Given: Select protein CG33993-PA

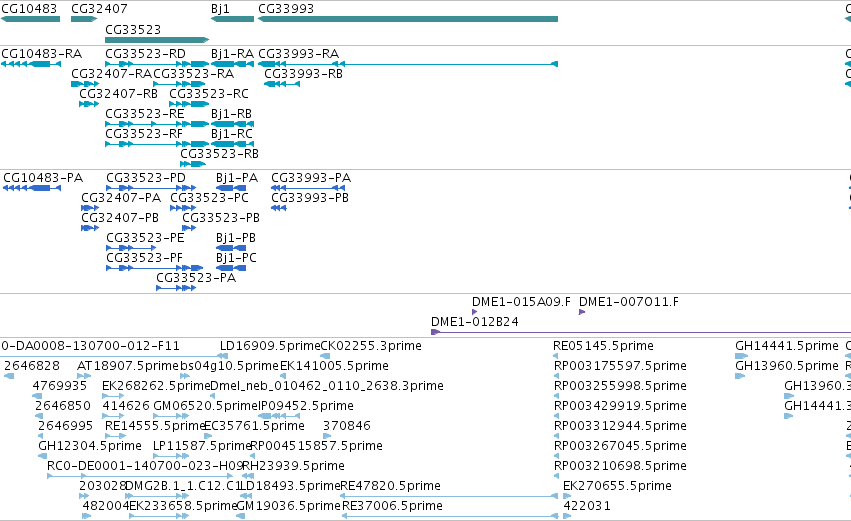Looking at the screenshot, I should click(311, 178).
